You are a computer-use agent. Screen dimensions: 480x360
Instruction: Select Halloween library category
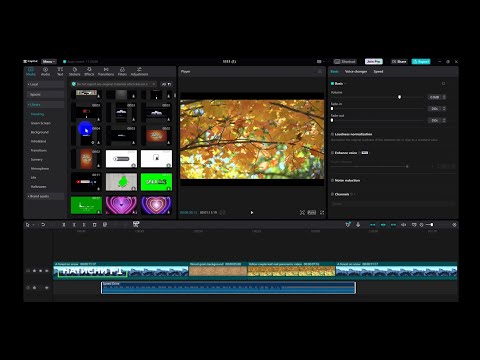click(x=38, y=187)
